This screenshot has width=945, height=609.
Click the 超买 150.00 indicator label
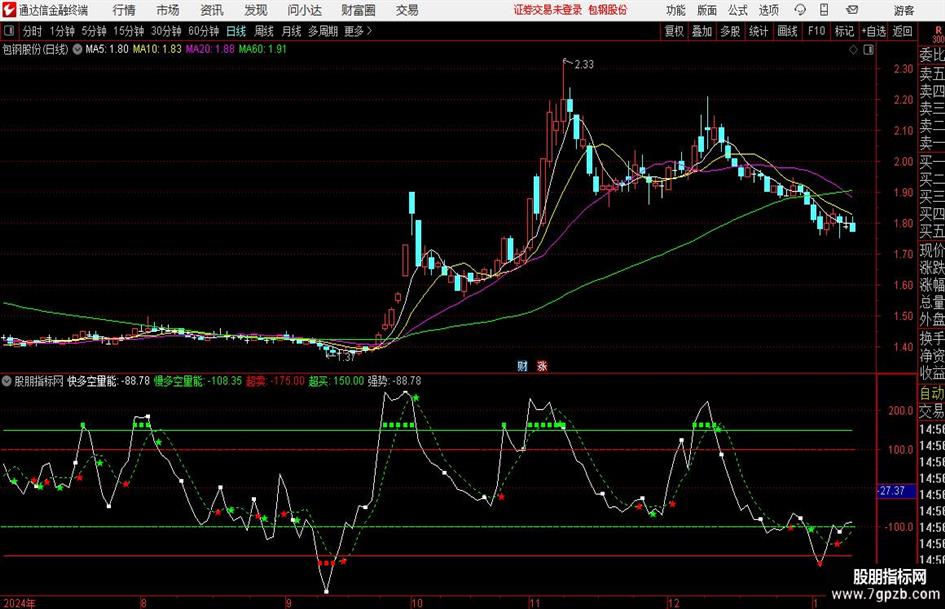pos(336,381)
